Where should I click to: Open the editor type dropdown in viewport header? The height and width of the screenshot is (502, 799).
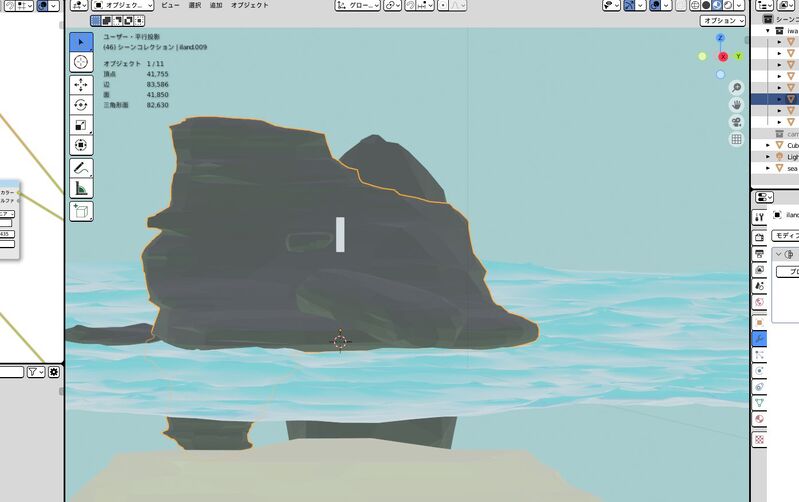(79, 5)
